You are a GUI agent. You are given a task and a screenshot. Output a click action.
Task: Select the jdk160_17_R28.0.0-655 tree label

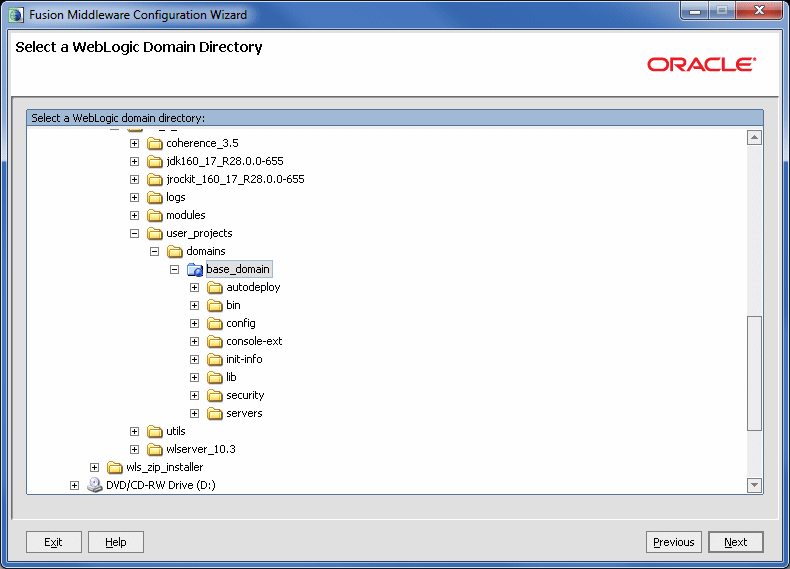[225, 161]
